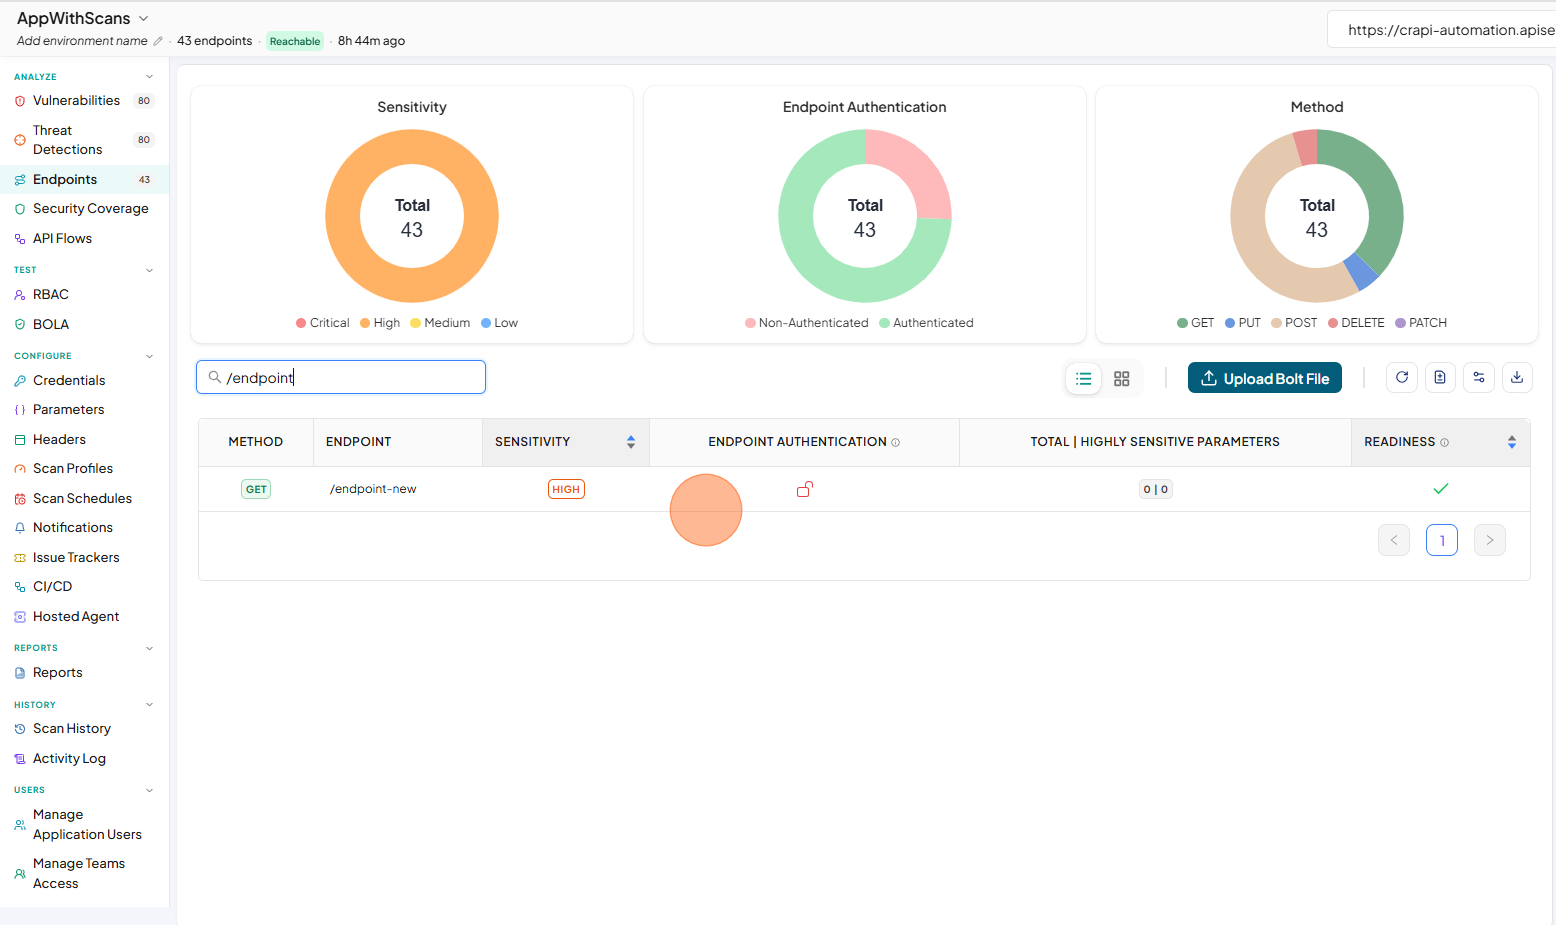Open the filter settings sliders icon
Viewport: 1556px width, 925px height.
coord(1479,378)
